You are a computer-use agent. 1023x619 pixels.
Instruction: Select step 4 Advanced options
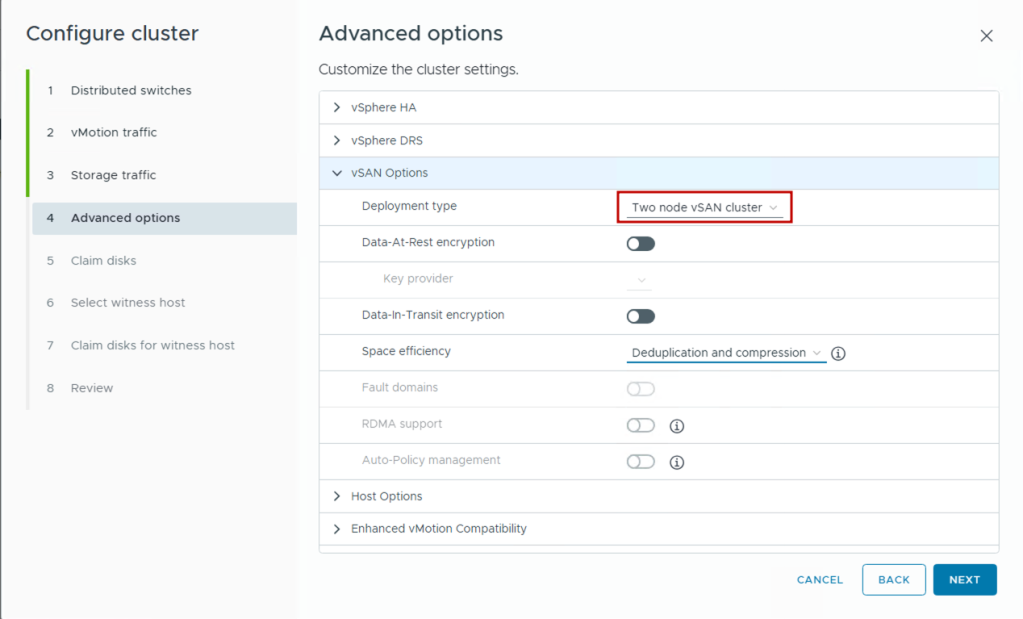(164, 218)
